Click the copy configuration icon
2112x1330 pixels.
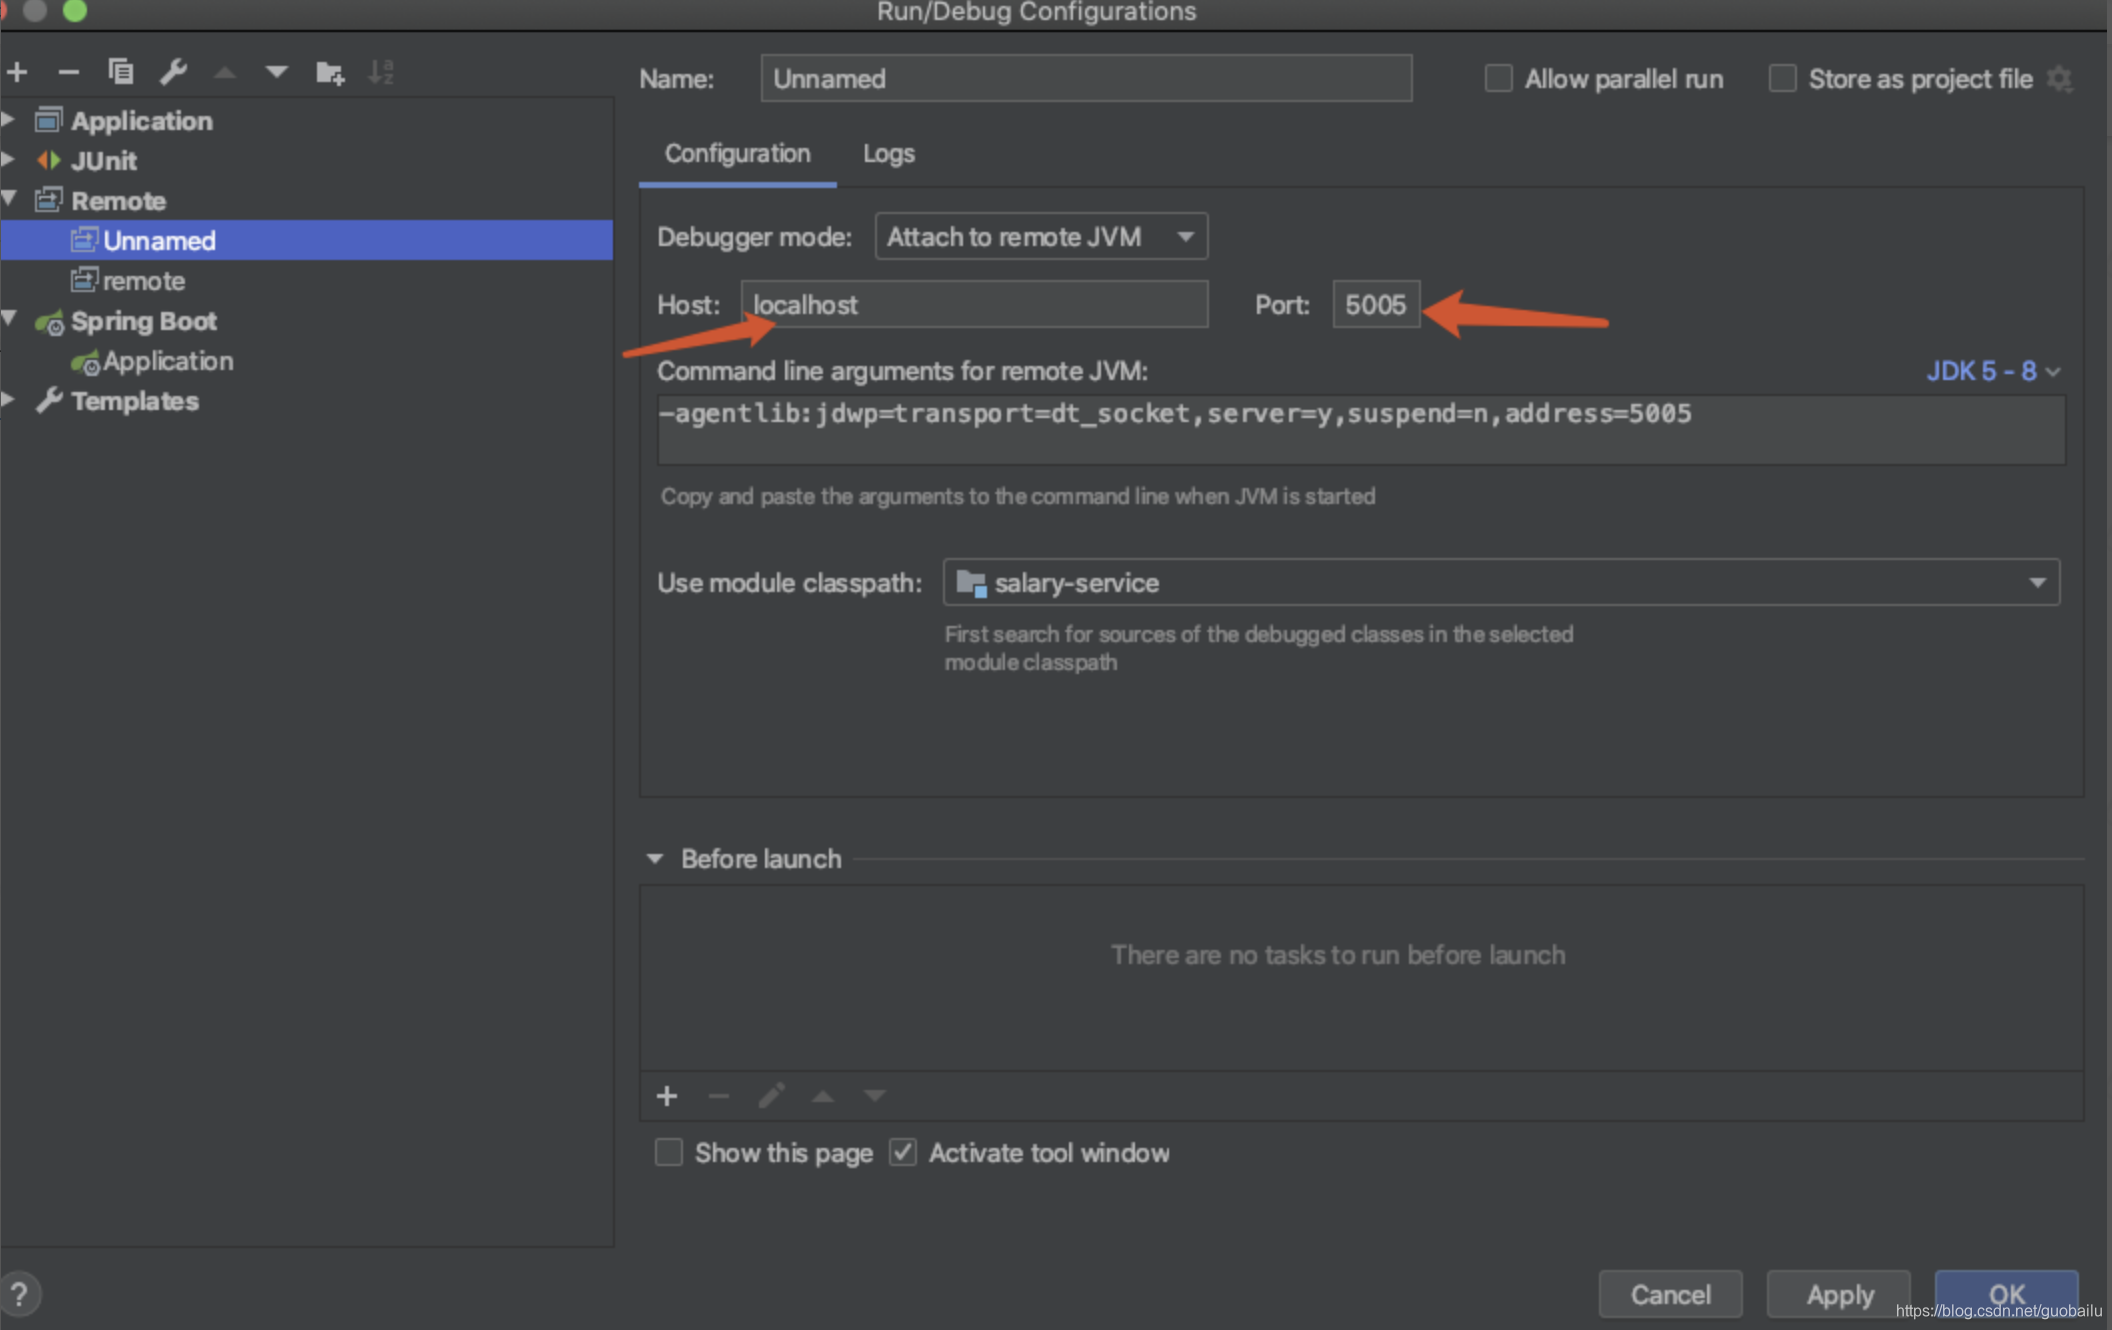tap(120, 72)
